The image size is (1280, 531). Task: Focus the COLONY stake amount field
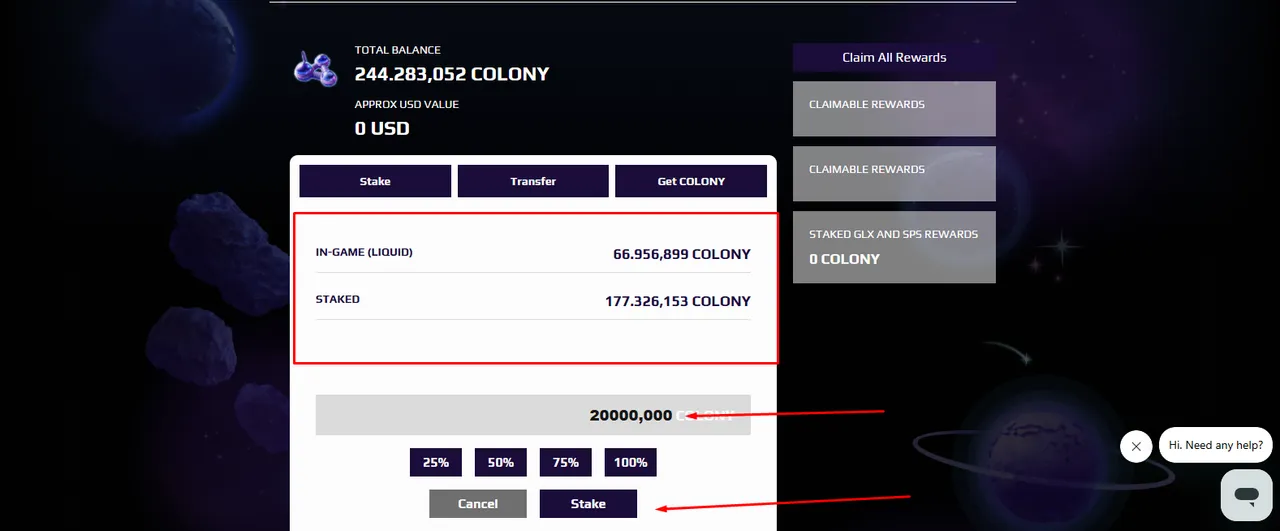533,415
